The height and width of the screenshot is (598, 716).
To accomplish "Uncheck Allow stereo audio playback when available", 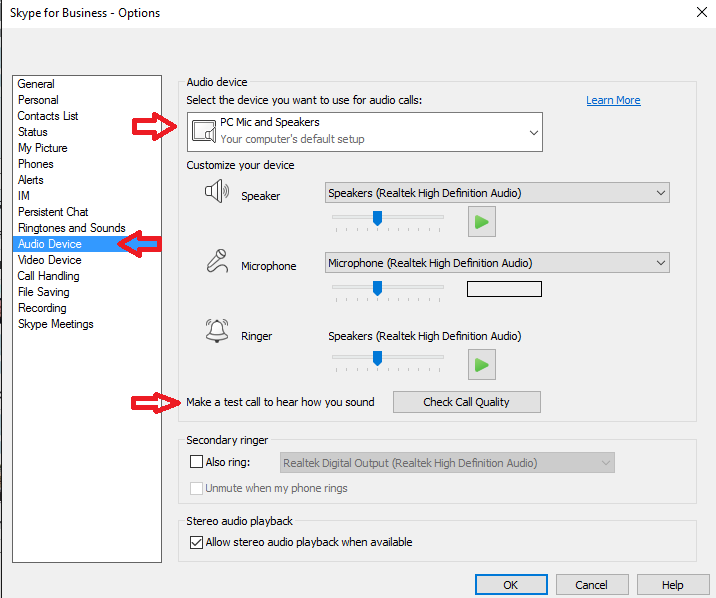I will pos(196,542).
